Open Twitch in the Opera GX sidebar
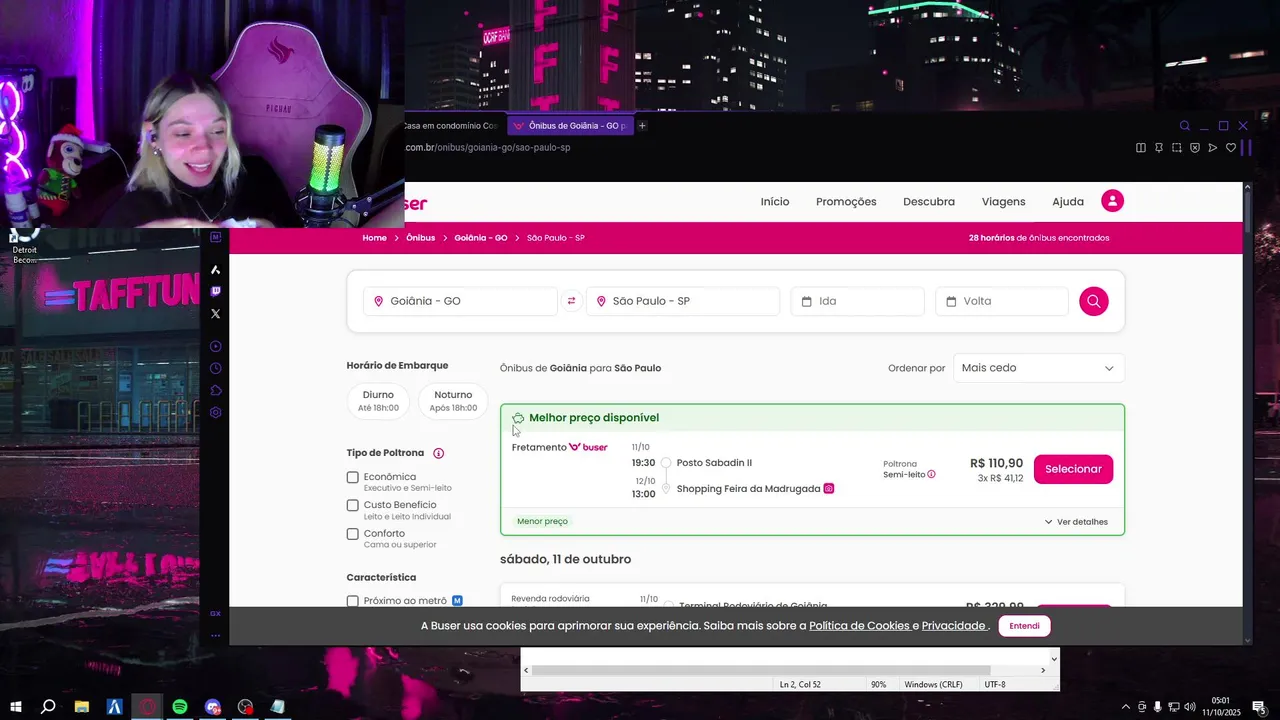Image resolution: width=1280 pixels, height=720 pixels. [215, 291]
